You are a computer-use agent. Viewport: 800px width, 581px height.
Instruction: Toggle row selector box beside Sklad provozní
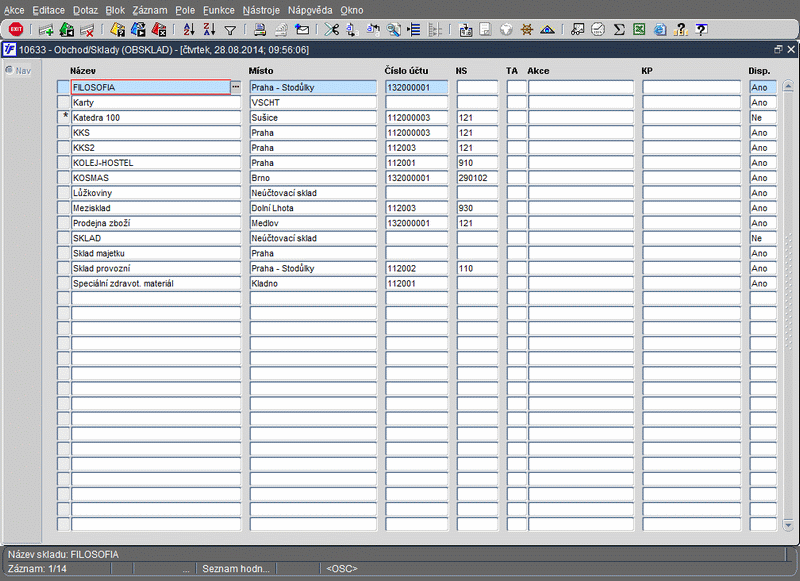[63, 268]
